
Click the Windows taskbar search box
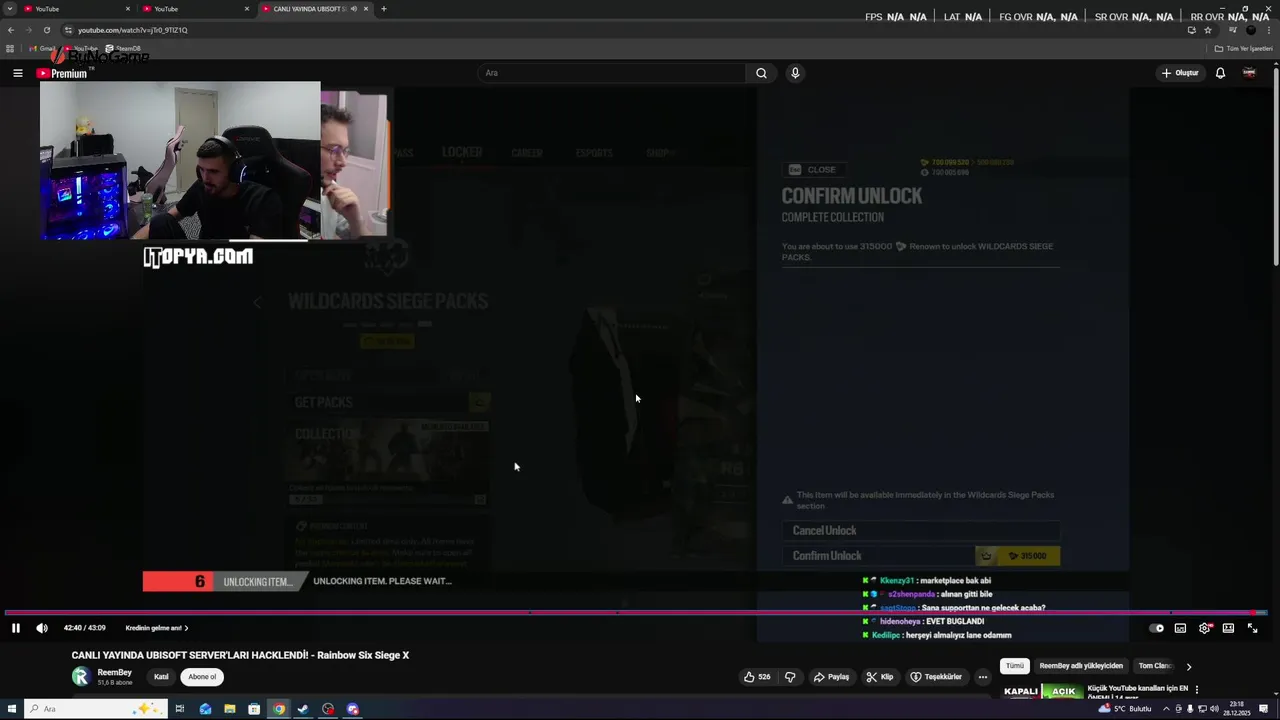(95, 709)
